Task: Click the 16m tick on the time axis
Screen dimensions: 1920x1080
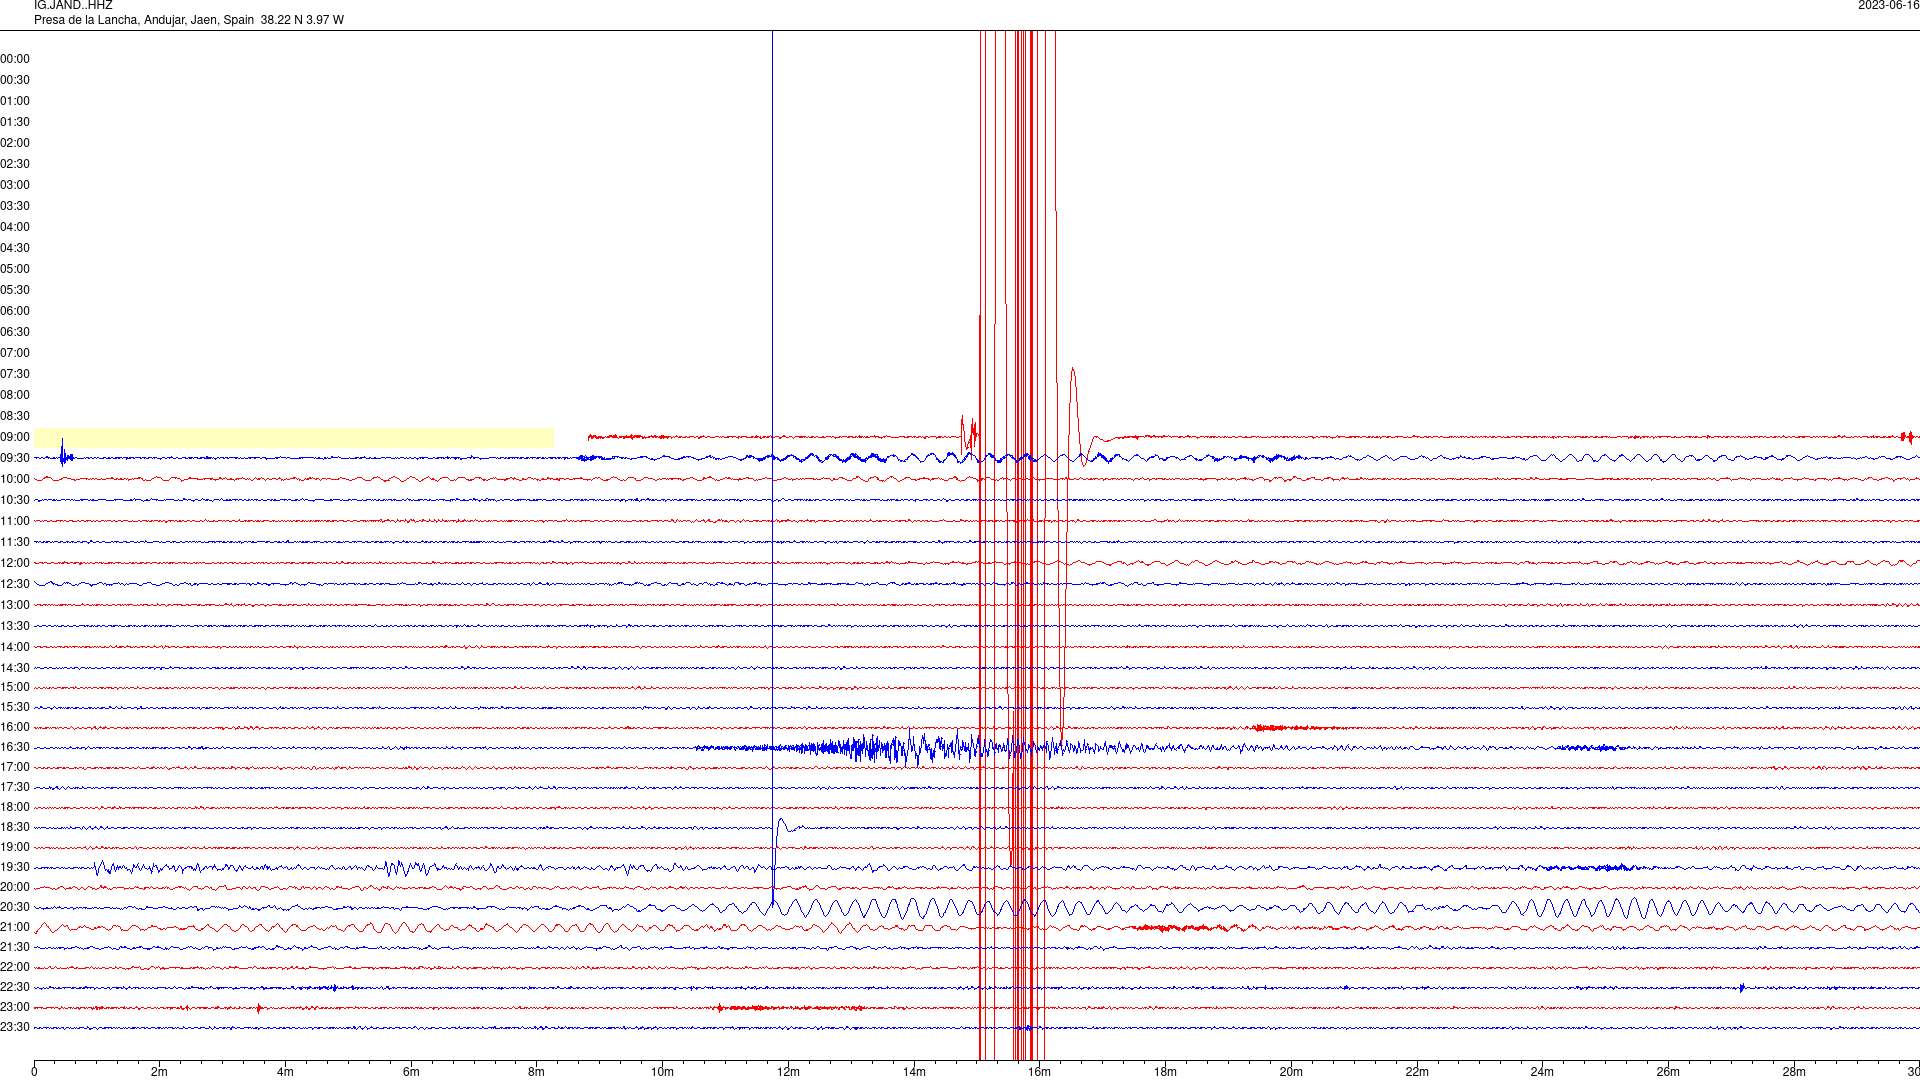Action: point(1040,1072)
